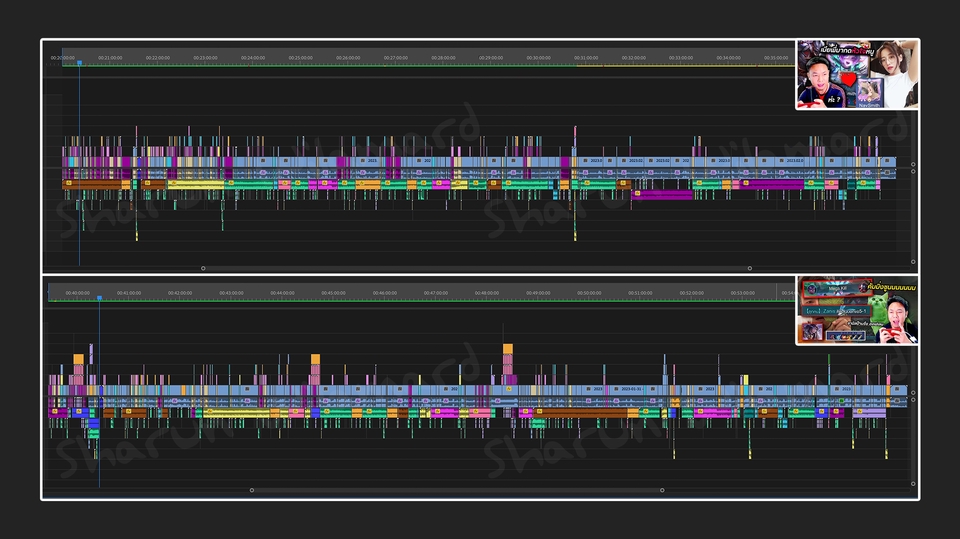The width and height of the screenshot is (960, 539).
Task: Click the 00:35:00:00 mark on the top ruler
Action: tap(776, 58)
